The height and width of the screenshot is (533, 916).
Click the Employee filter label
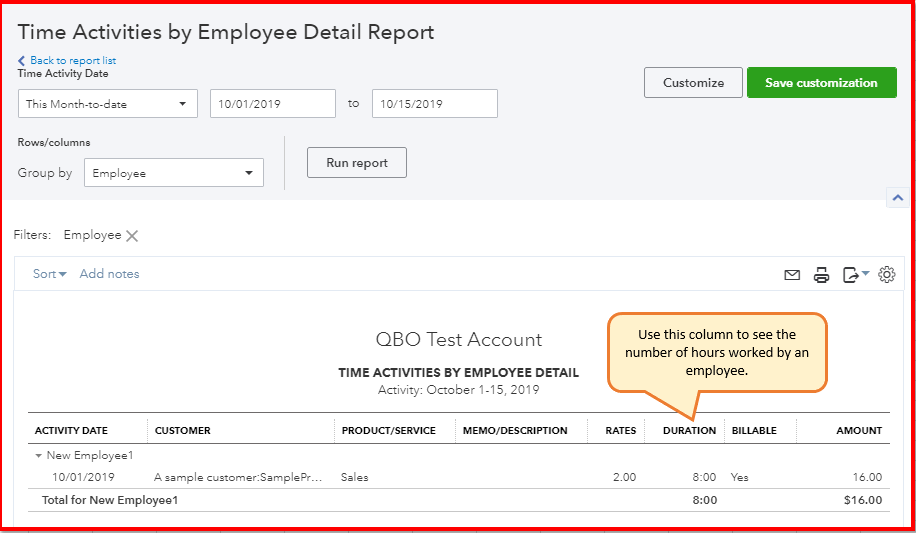92,235
